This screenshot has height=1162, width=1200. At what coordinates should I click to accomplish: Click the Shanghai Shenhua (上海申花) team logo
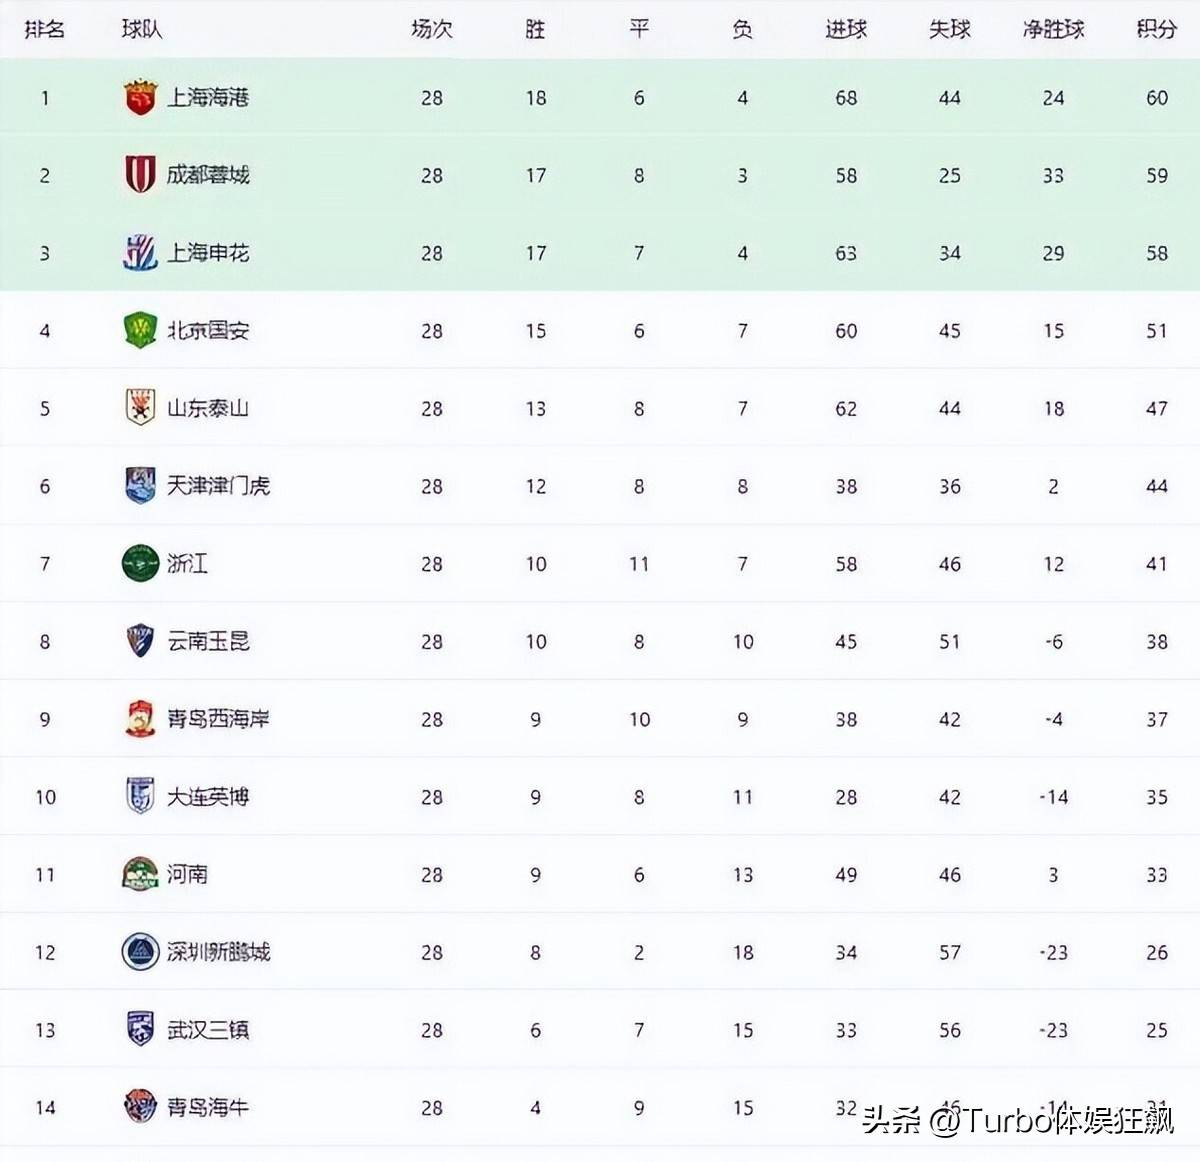click(140, 253)
